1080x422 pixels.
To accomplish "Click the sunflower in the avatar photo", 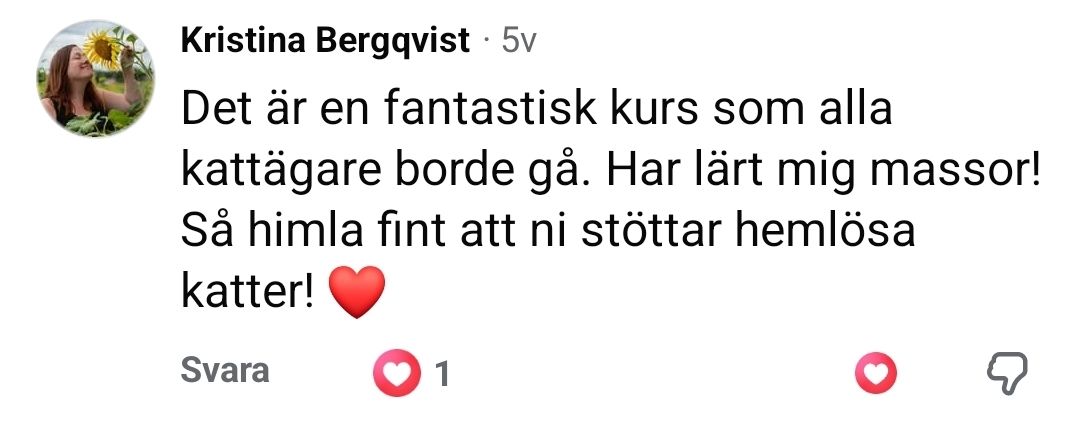I will coord(103,50).
